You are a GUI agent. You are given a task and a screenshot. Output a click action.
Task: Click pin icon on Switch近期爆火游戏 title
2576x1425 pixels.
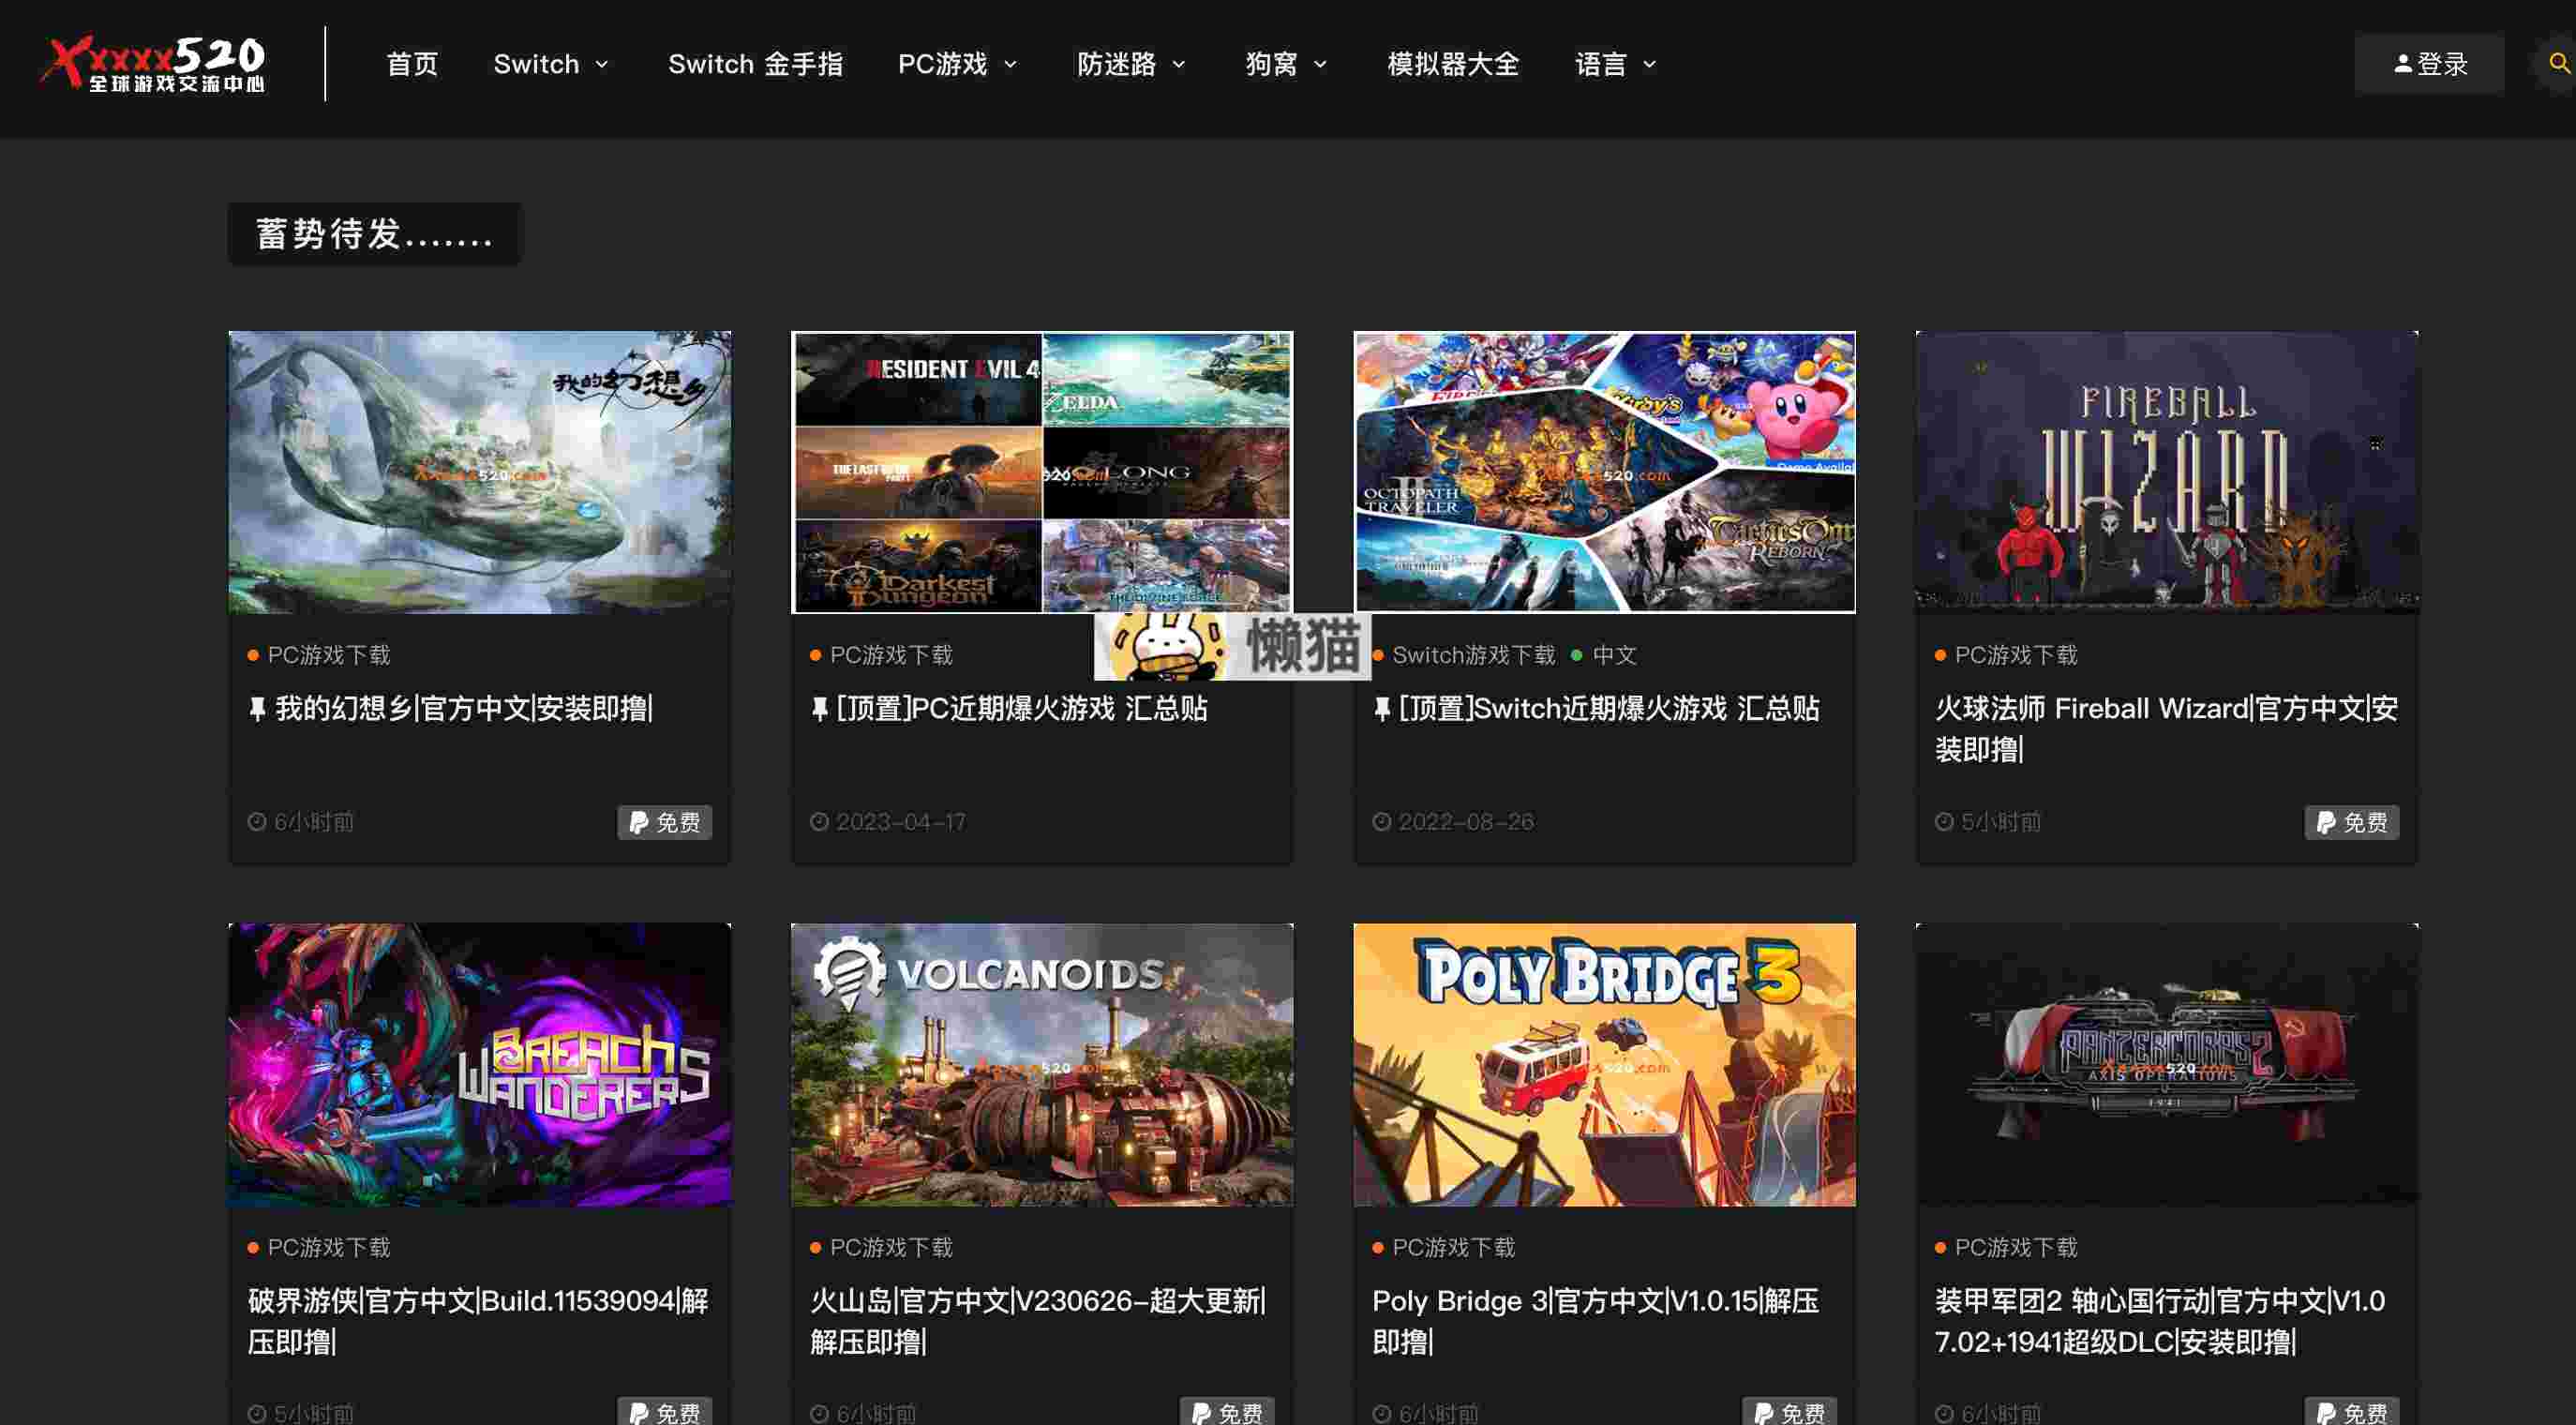(x=1382, y=710)
